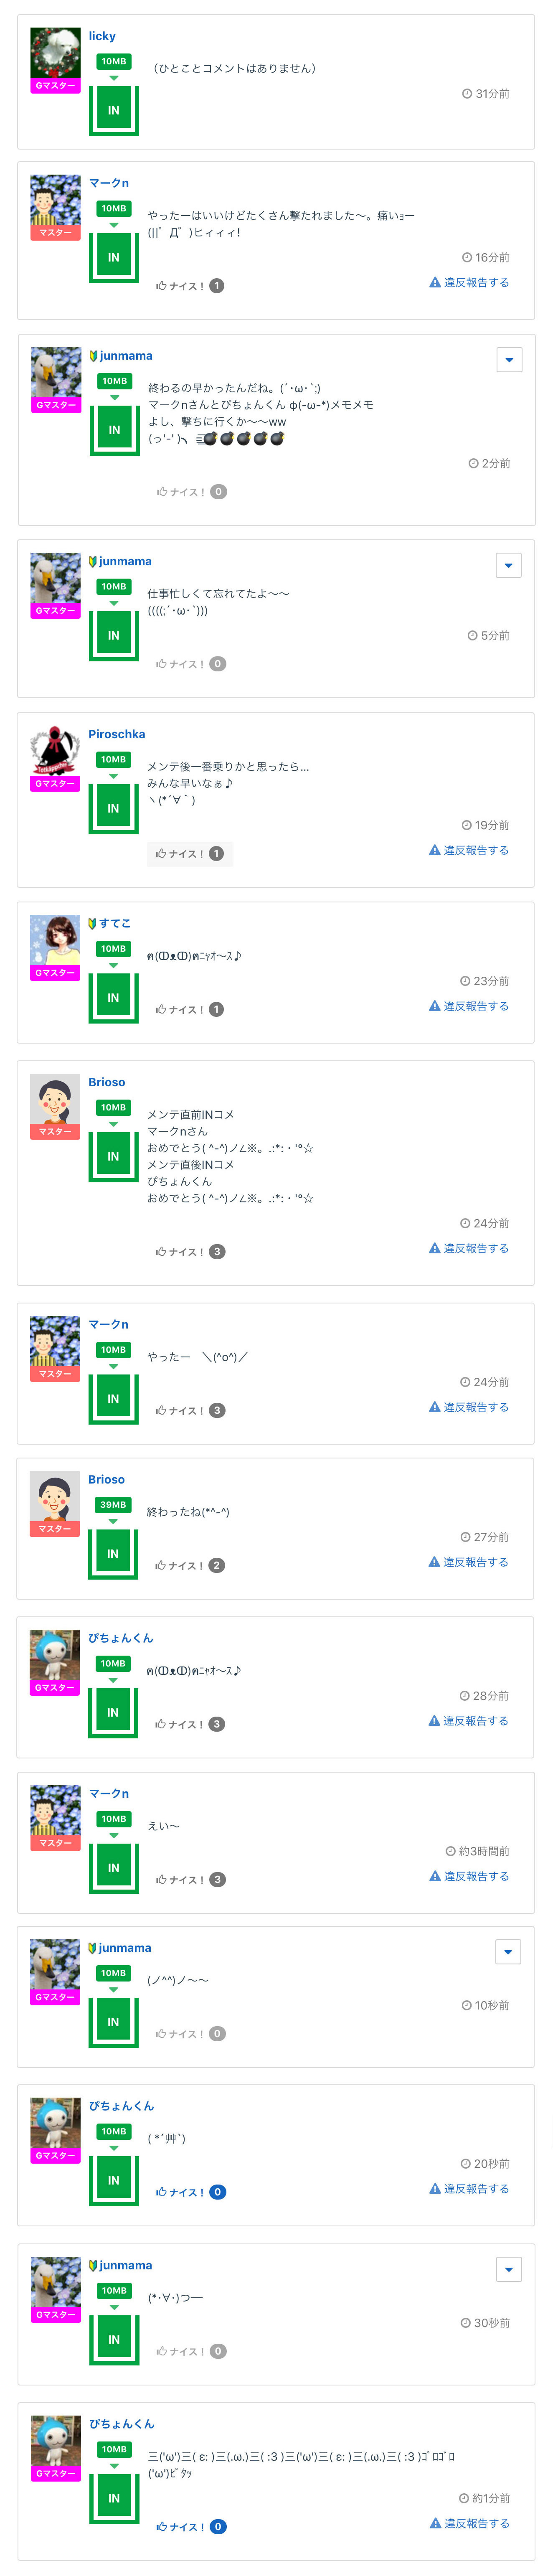Click Piroschka's red-hooded avatar icon

click(55, 751)
